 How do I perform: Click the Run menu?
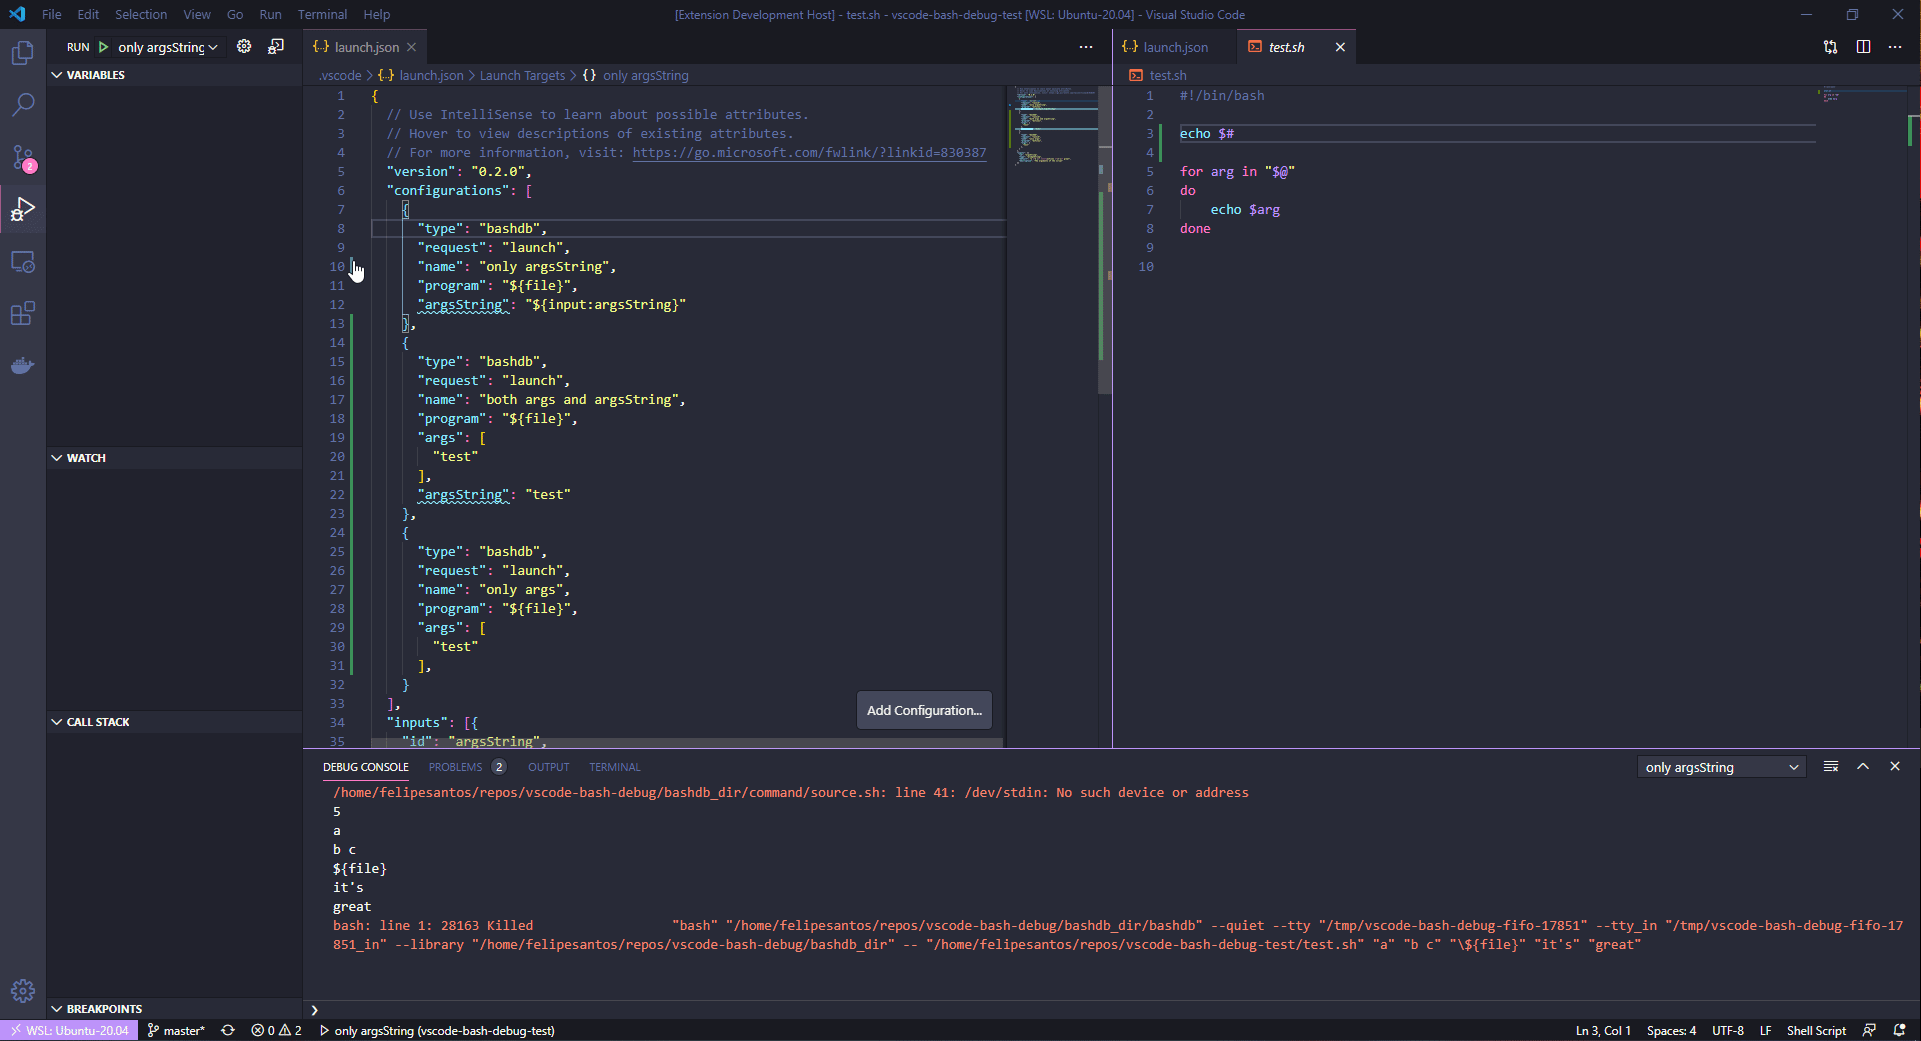click(270, 14)
